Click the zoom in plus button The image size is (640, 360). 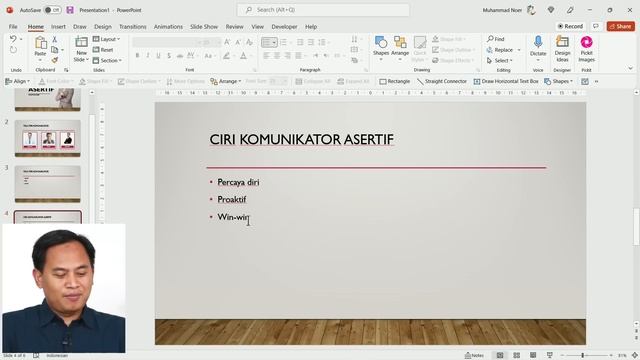(611, 356)
